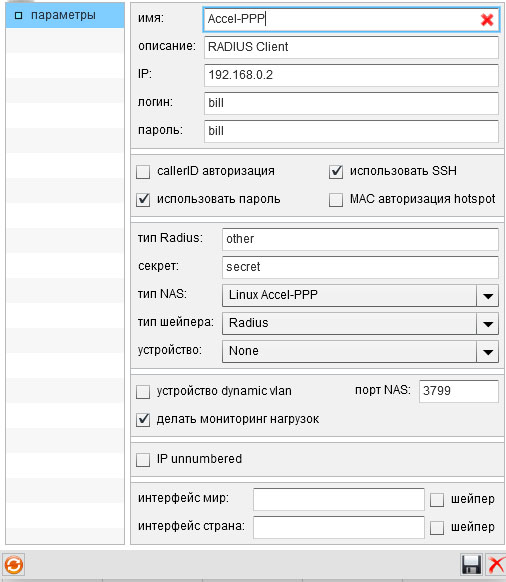Open the устройство dropdown arrow

(x=487, y=352)
